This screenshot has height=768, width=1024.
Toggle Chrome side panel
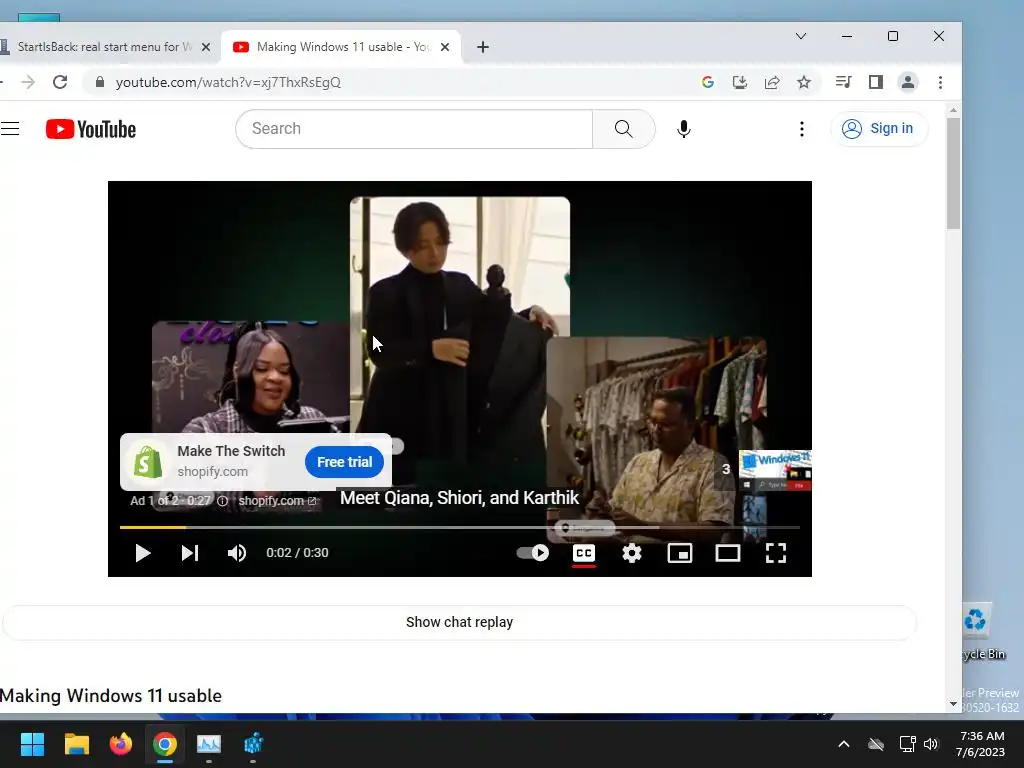tap(876, 82)
